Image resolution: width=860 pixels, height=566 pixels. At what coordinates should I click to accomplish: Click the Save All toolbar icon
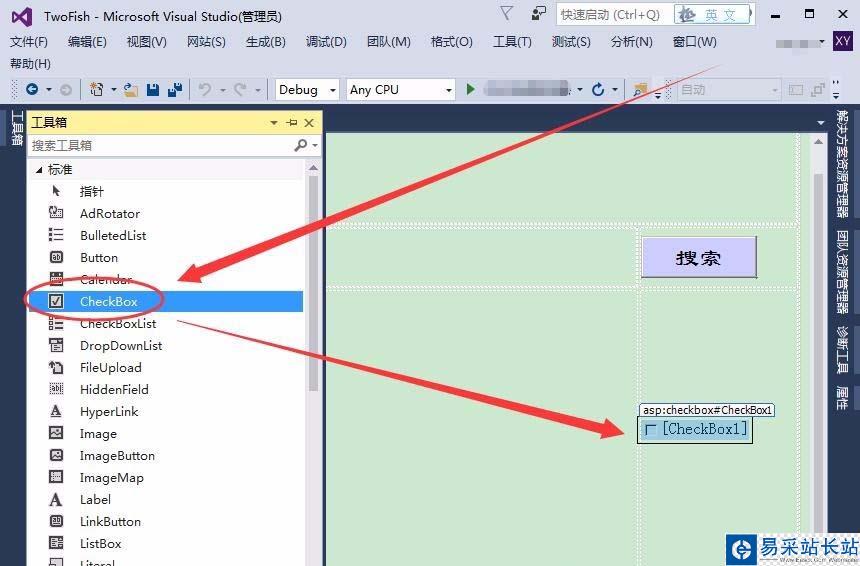[175, 89]
